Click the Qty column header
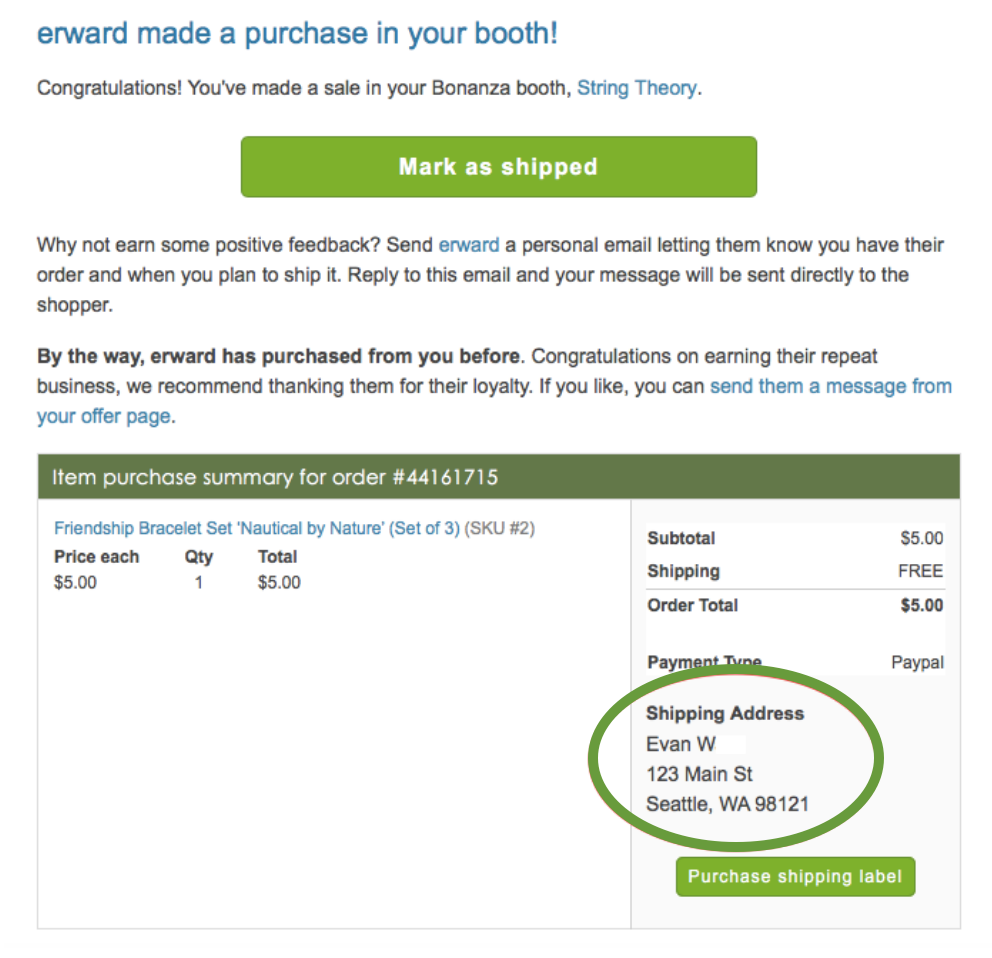 coord(199,557)
